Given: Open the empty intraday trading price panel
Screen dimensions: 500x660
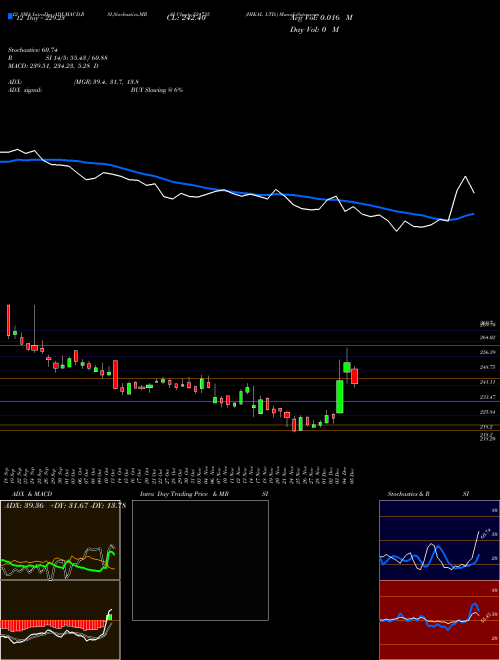Looking at the screenshot, I should pyautogui.click(x=200, y=560).
